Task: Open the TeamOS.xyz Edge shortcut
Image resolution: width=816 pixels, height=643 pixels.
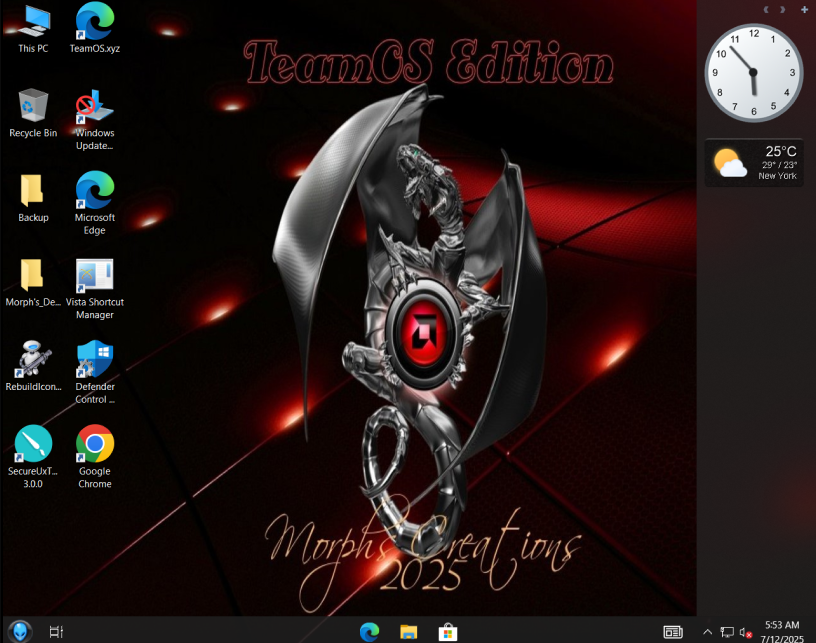Action: (95, 28)
